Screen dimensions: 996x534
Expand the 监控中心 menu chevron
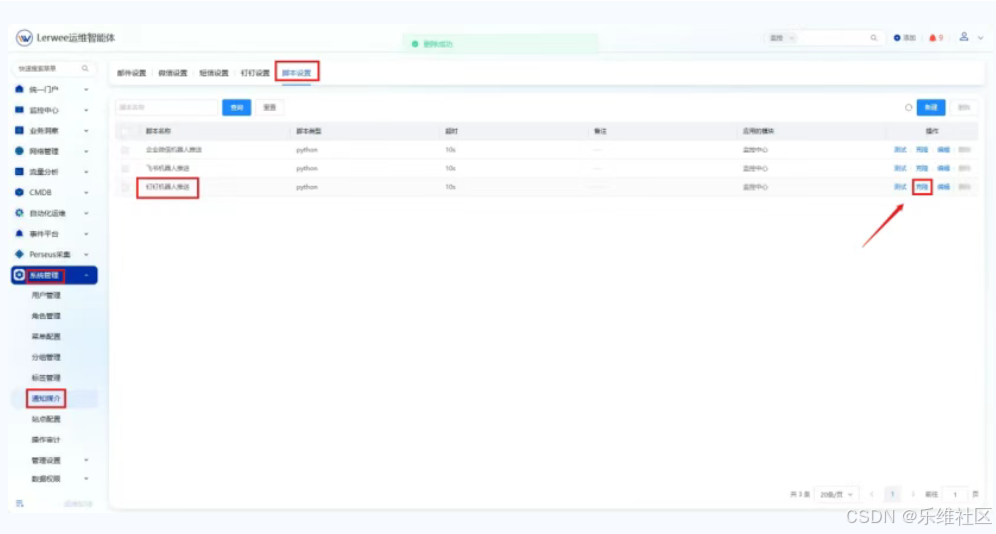click(x=86, y=110)
